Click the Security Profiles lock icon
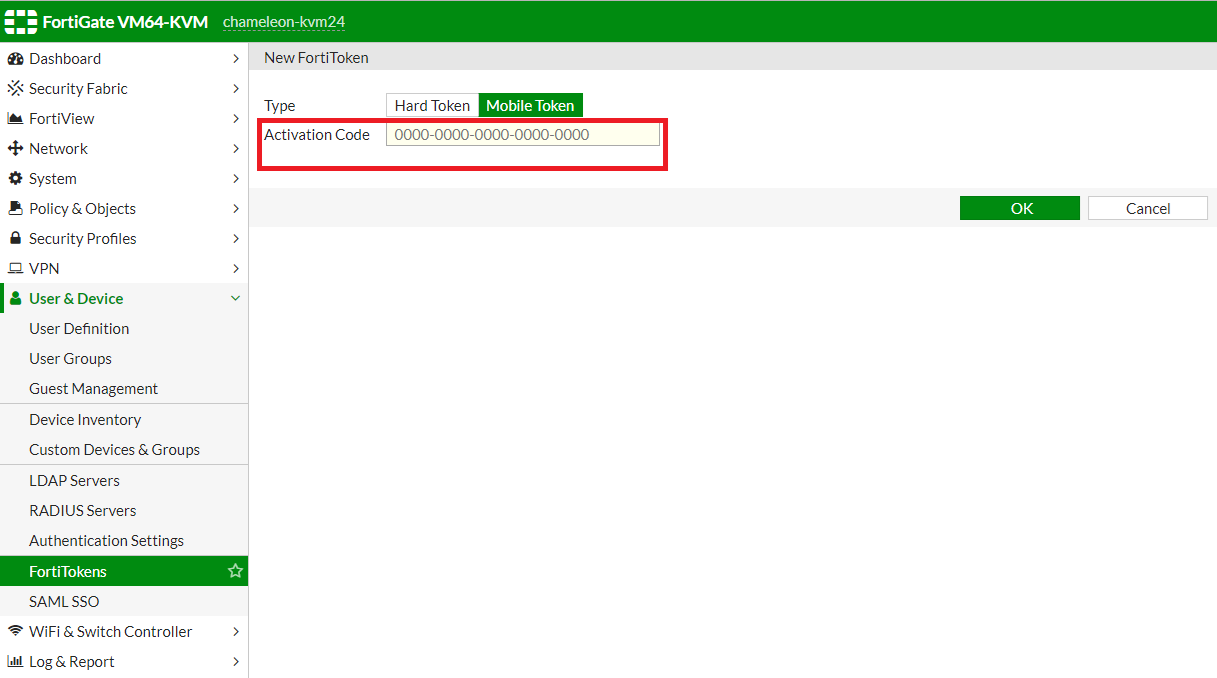 [x=15, y=239]
